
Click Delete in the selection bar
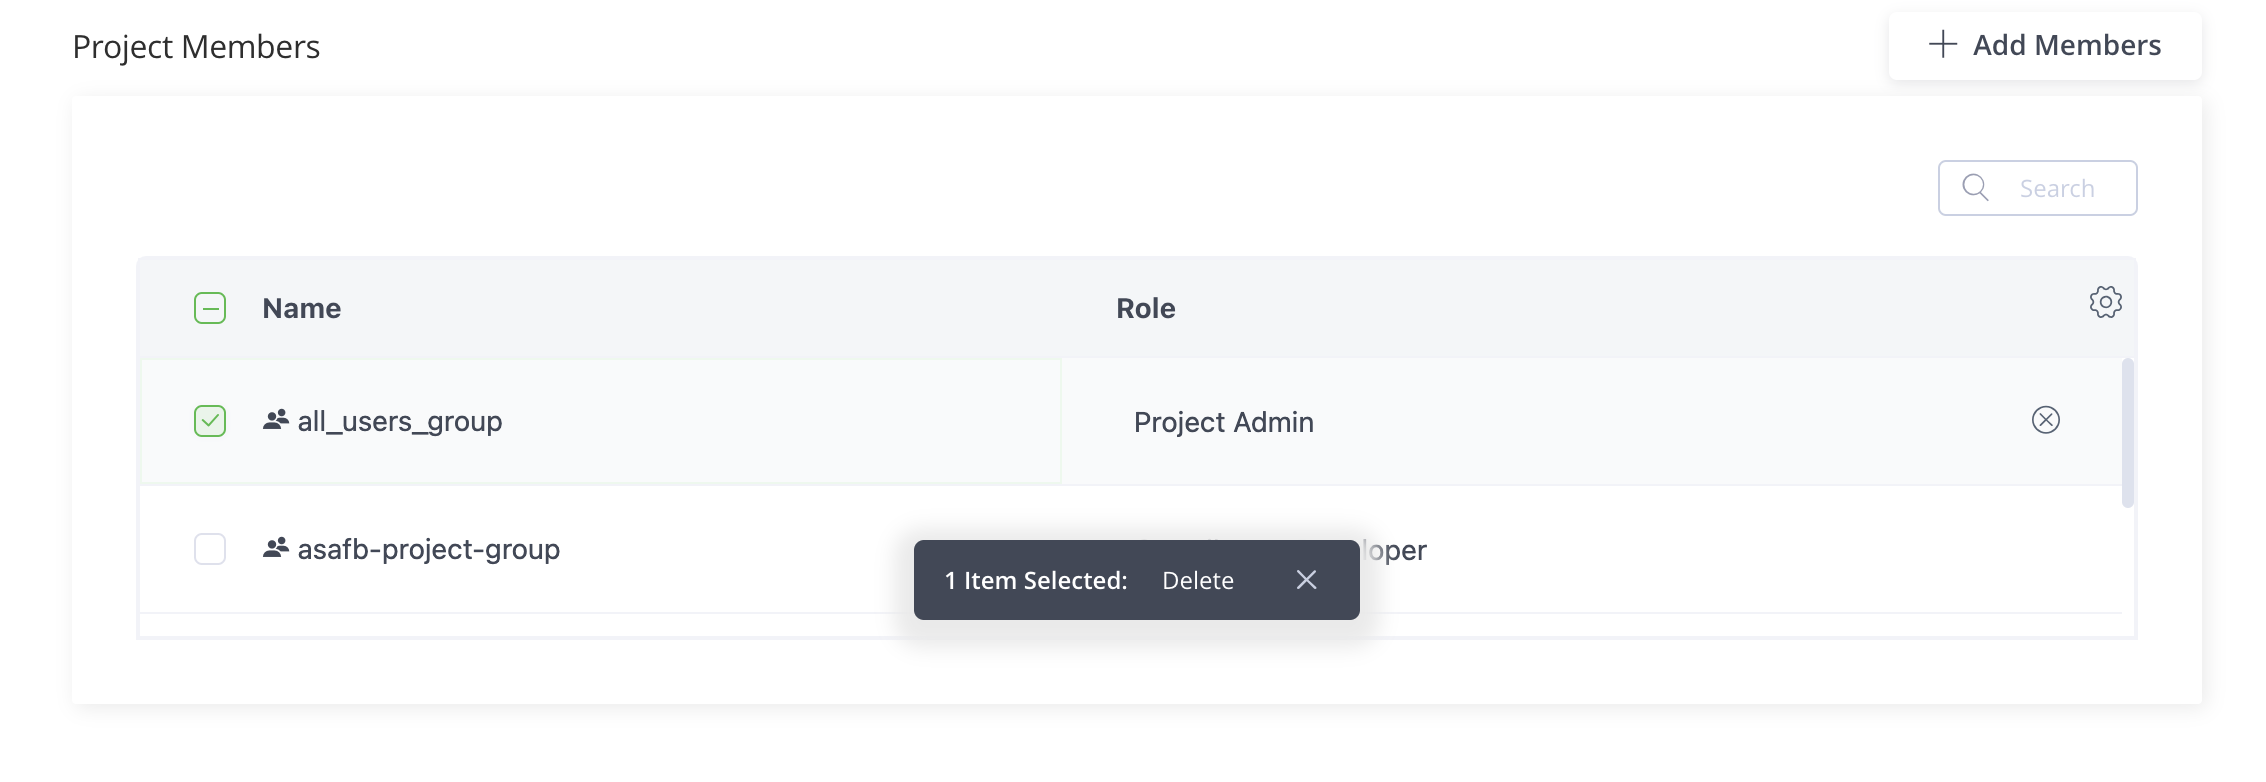1197,581
